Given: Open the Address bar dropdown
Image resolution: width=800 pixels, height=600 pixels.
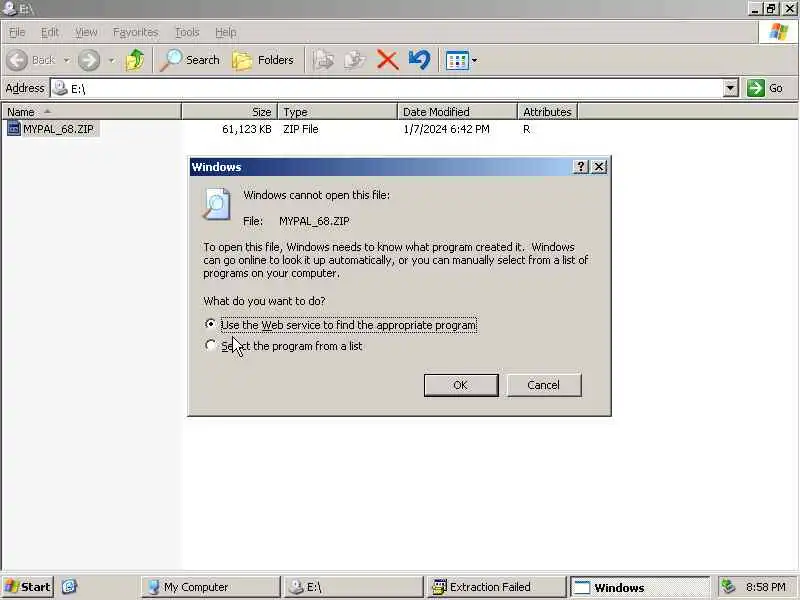Looking at the screenshot, I should pyautogui.click(x=730, y=88).
